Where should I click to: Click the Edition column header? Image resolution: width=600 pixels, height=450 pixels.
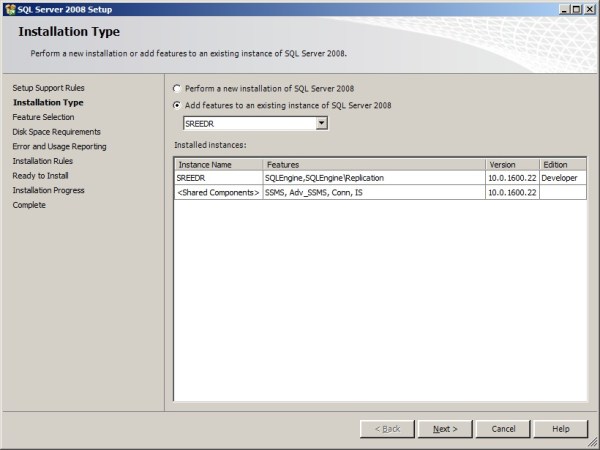(x=562, y=164)
